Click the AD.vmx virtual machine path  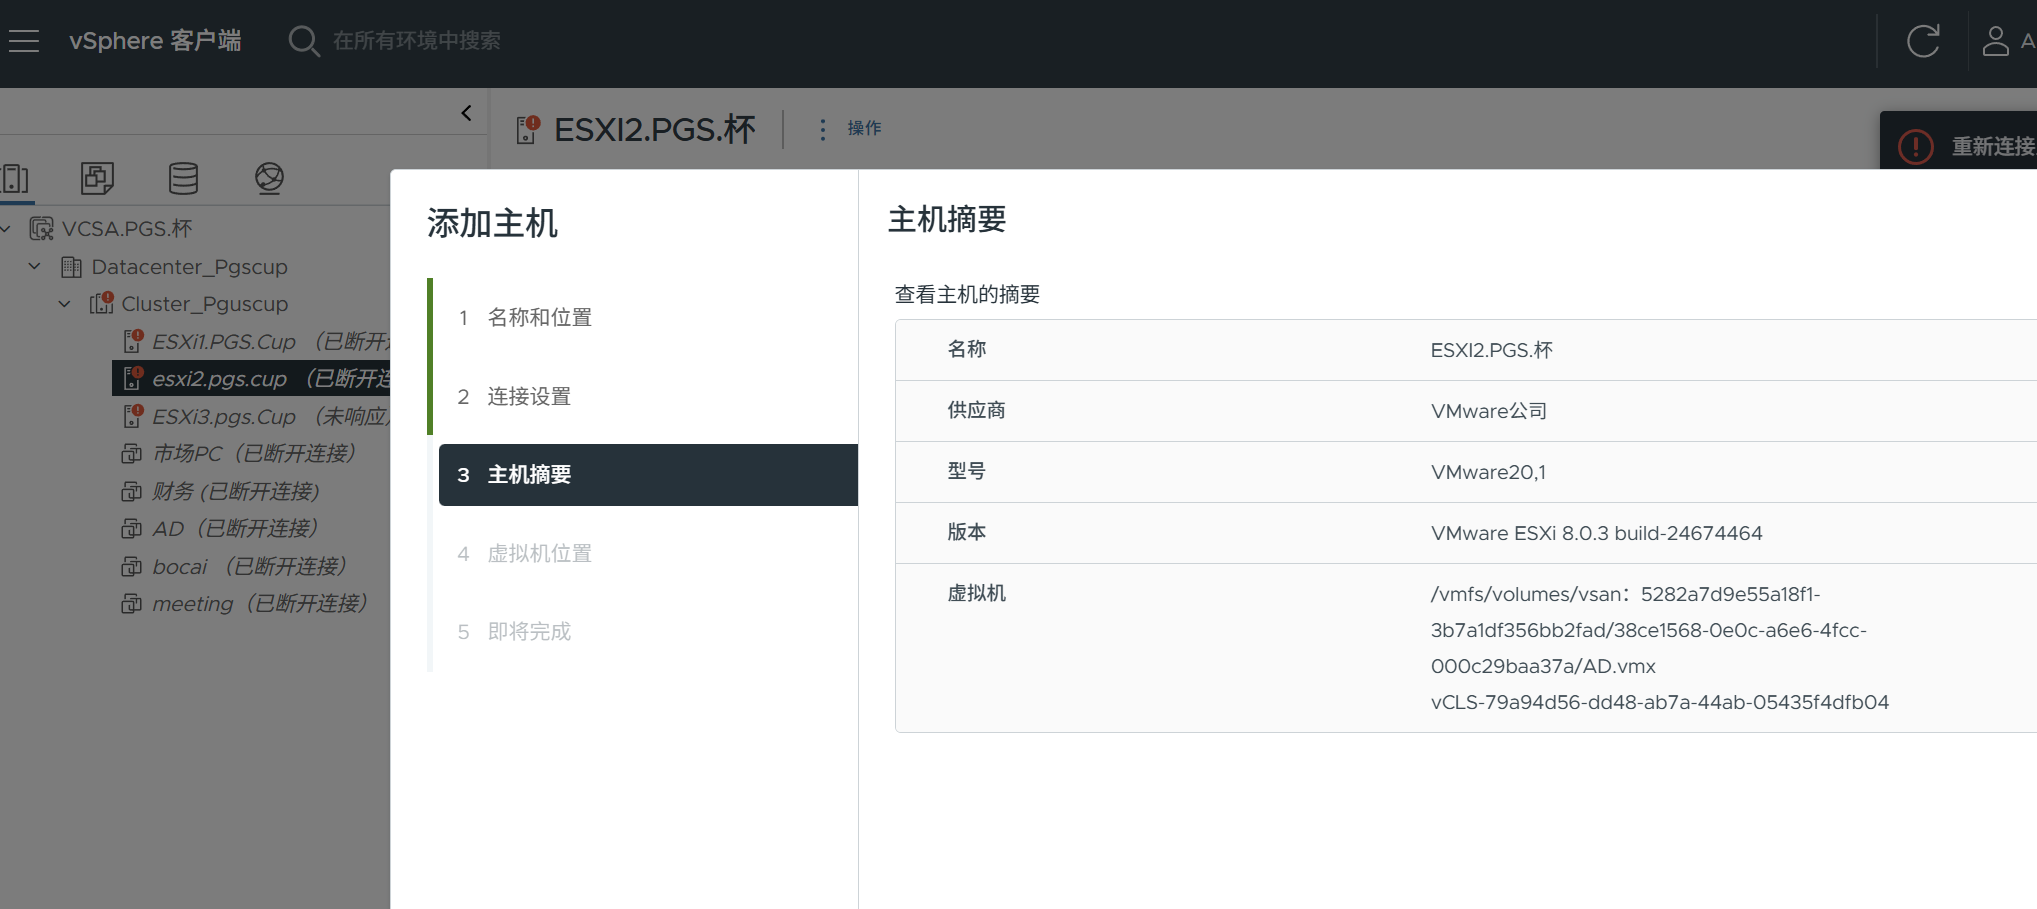click(1648, 630)
